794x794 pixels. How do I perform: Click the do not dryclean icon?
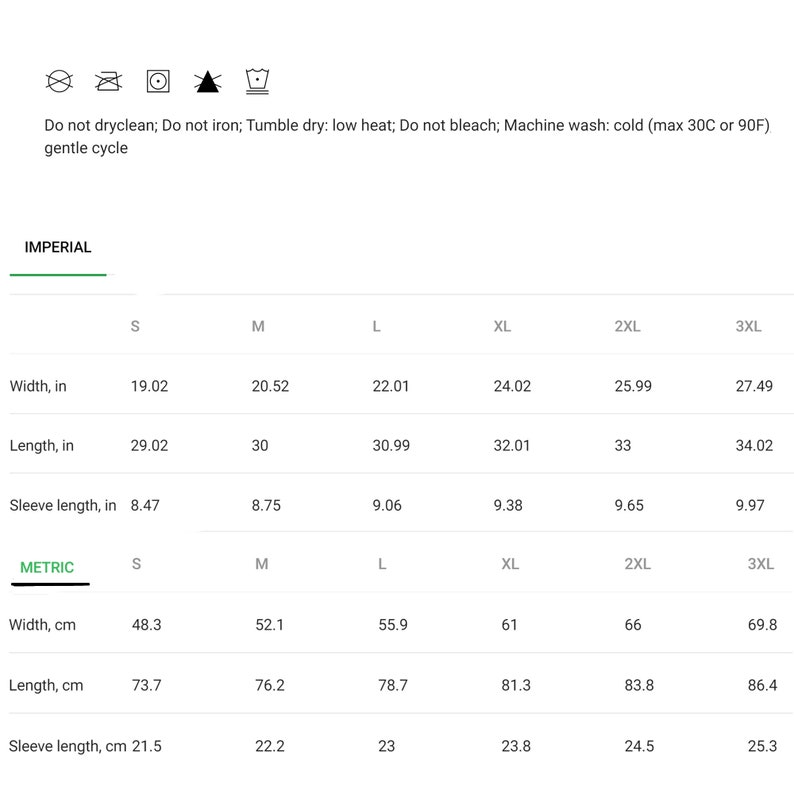(x=59, y=81)
